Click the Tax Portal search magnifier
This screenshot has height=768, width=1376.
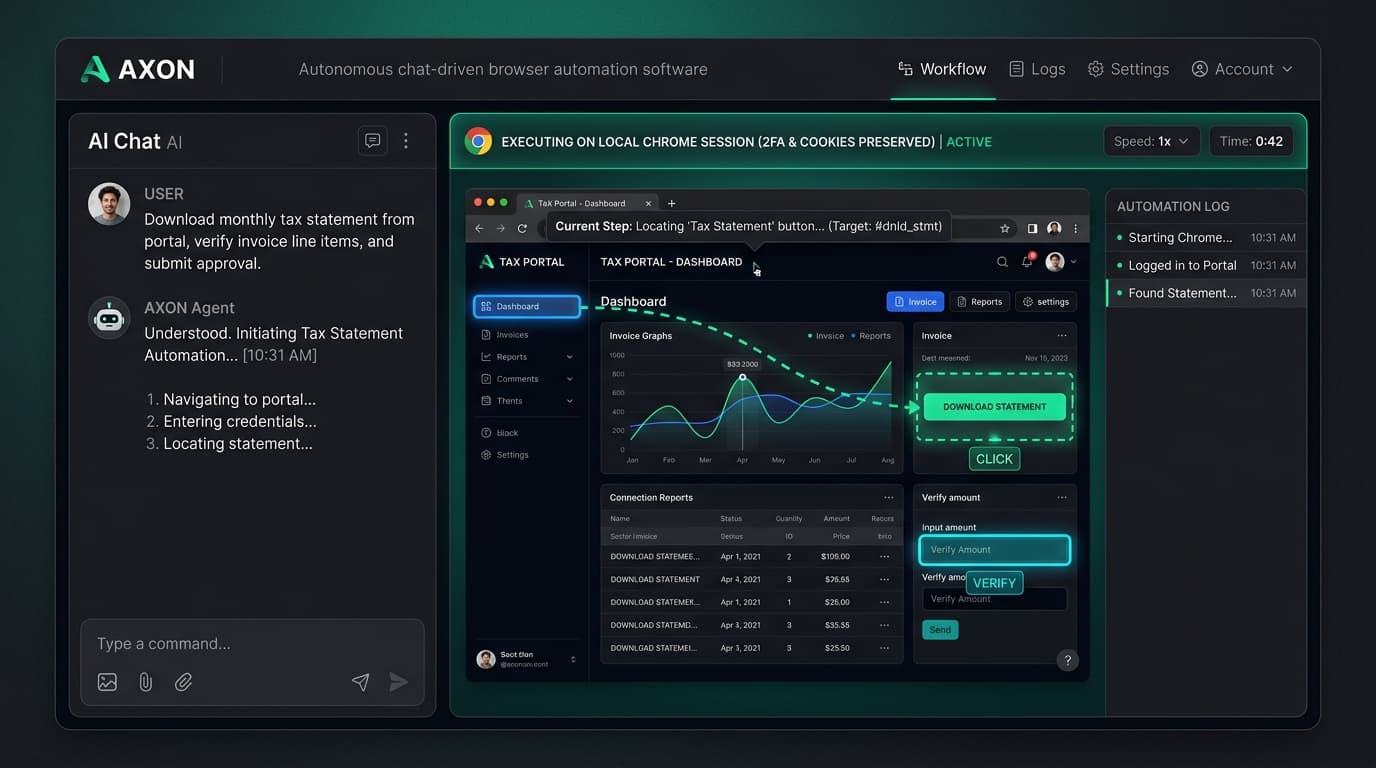point(1002,262)
